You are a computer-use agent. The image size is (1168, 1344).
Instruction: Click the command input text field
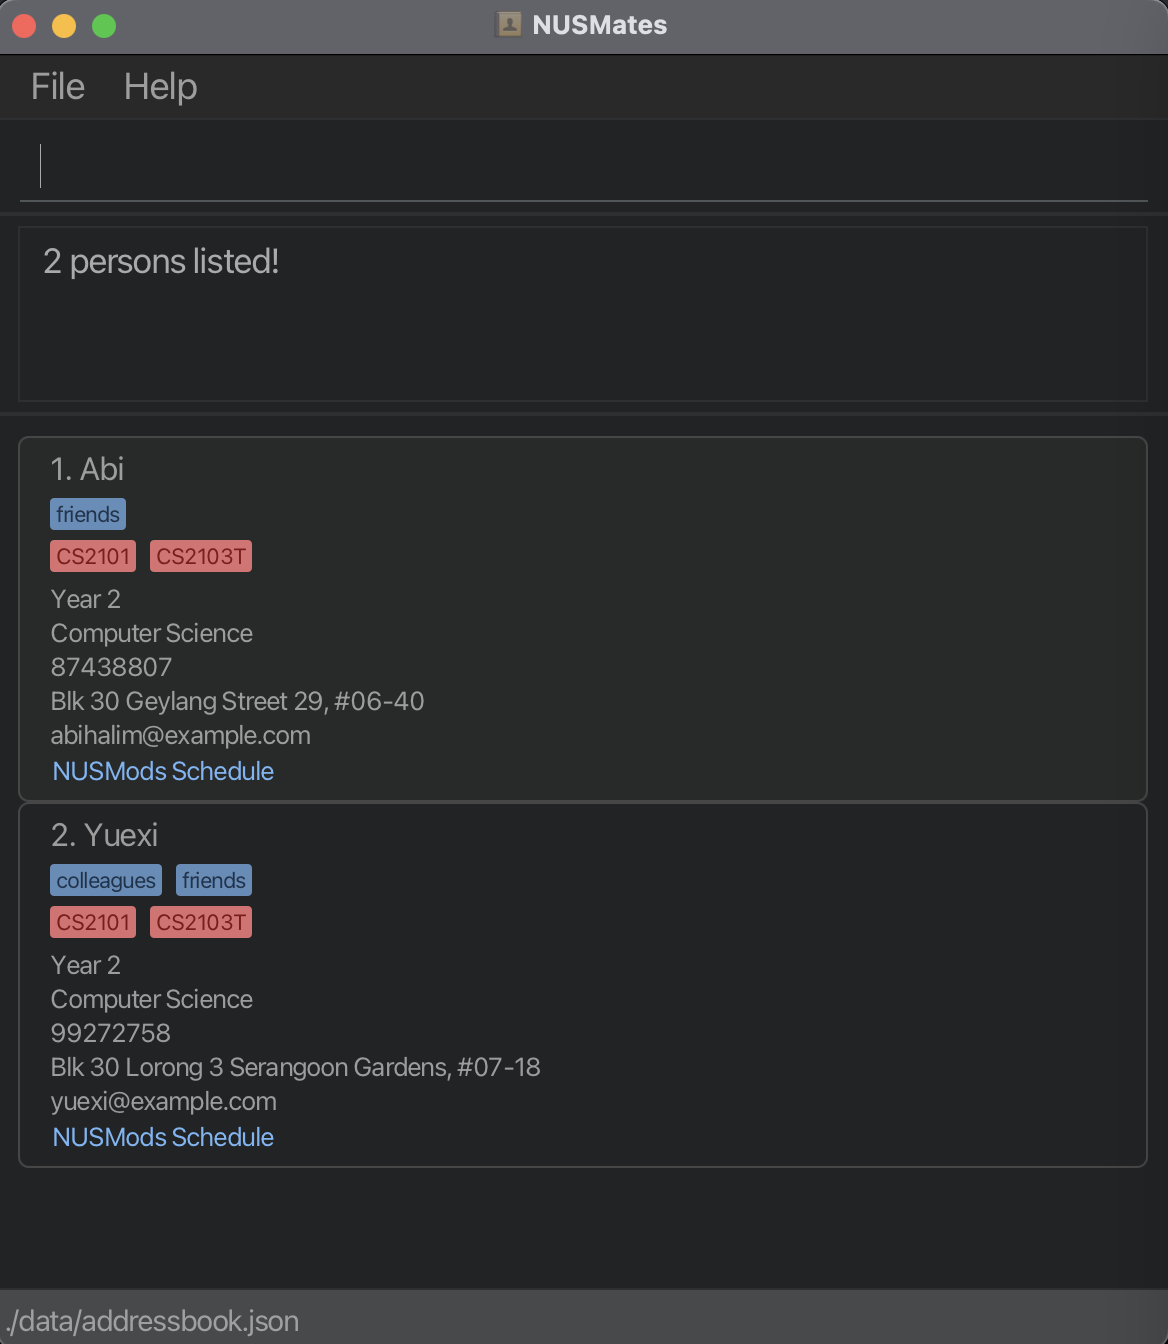tap(584, 166)
